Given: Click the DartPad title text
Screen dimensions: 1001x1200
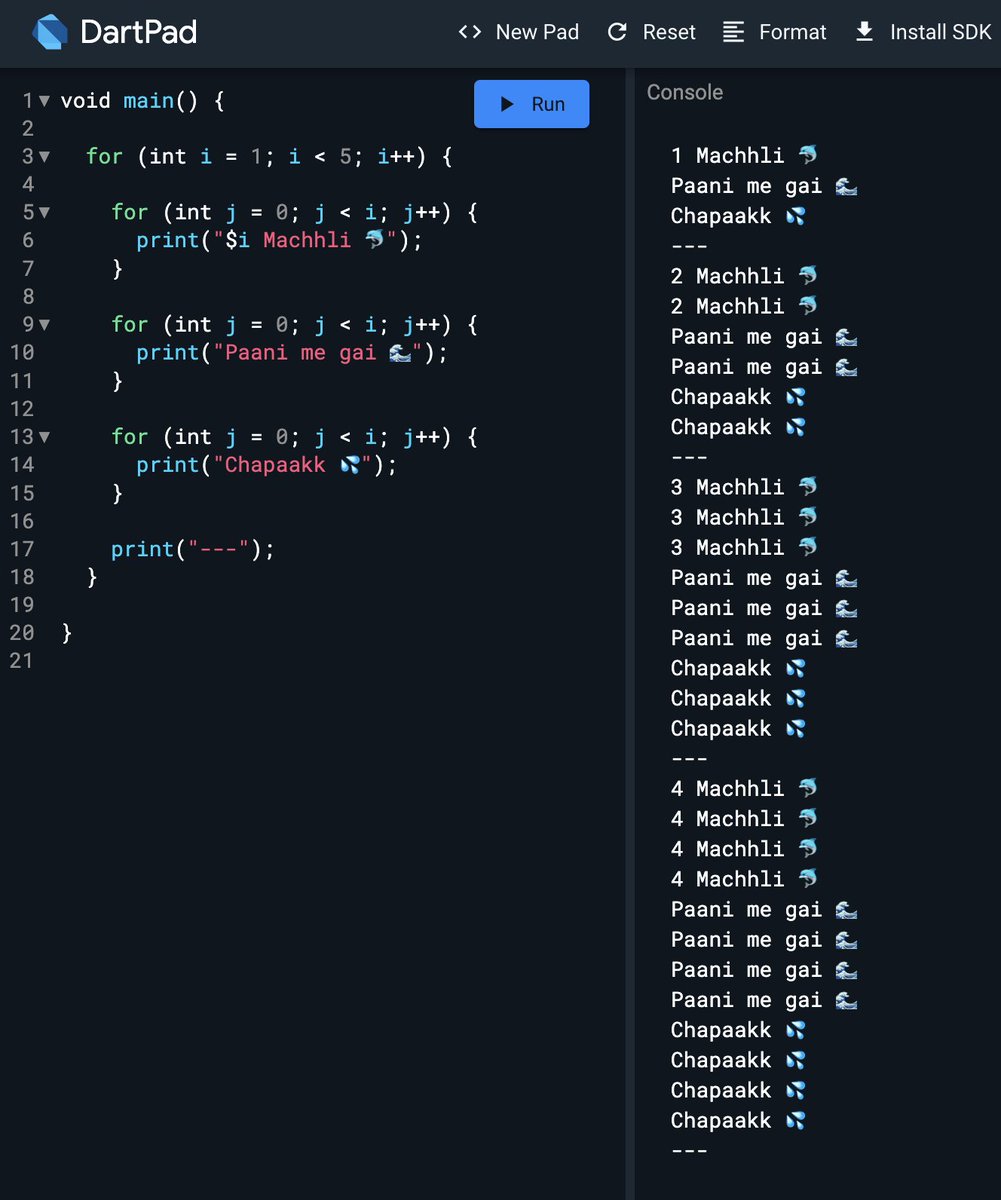Looking at the screenshot, I should point(138,32).
